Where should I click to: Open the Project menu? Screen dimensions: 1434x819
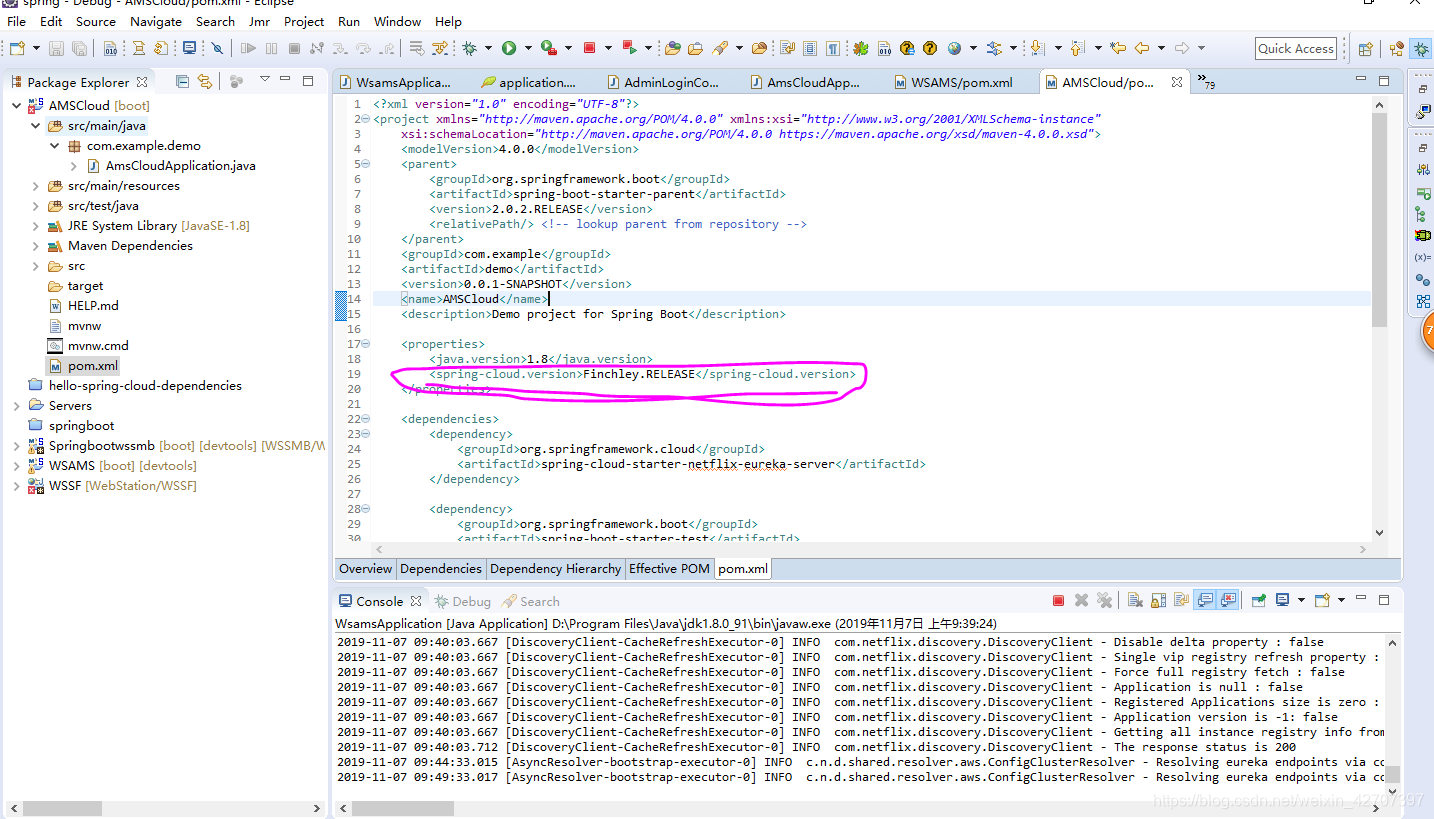304,21
